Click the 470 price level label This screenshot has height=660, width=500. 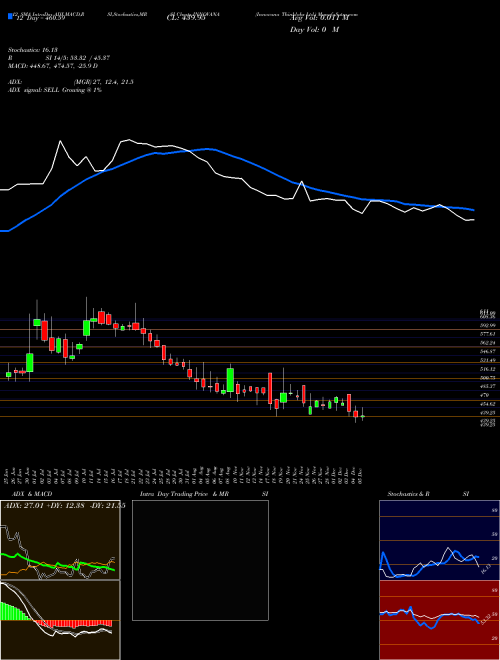point(484,395)
